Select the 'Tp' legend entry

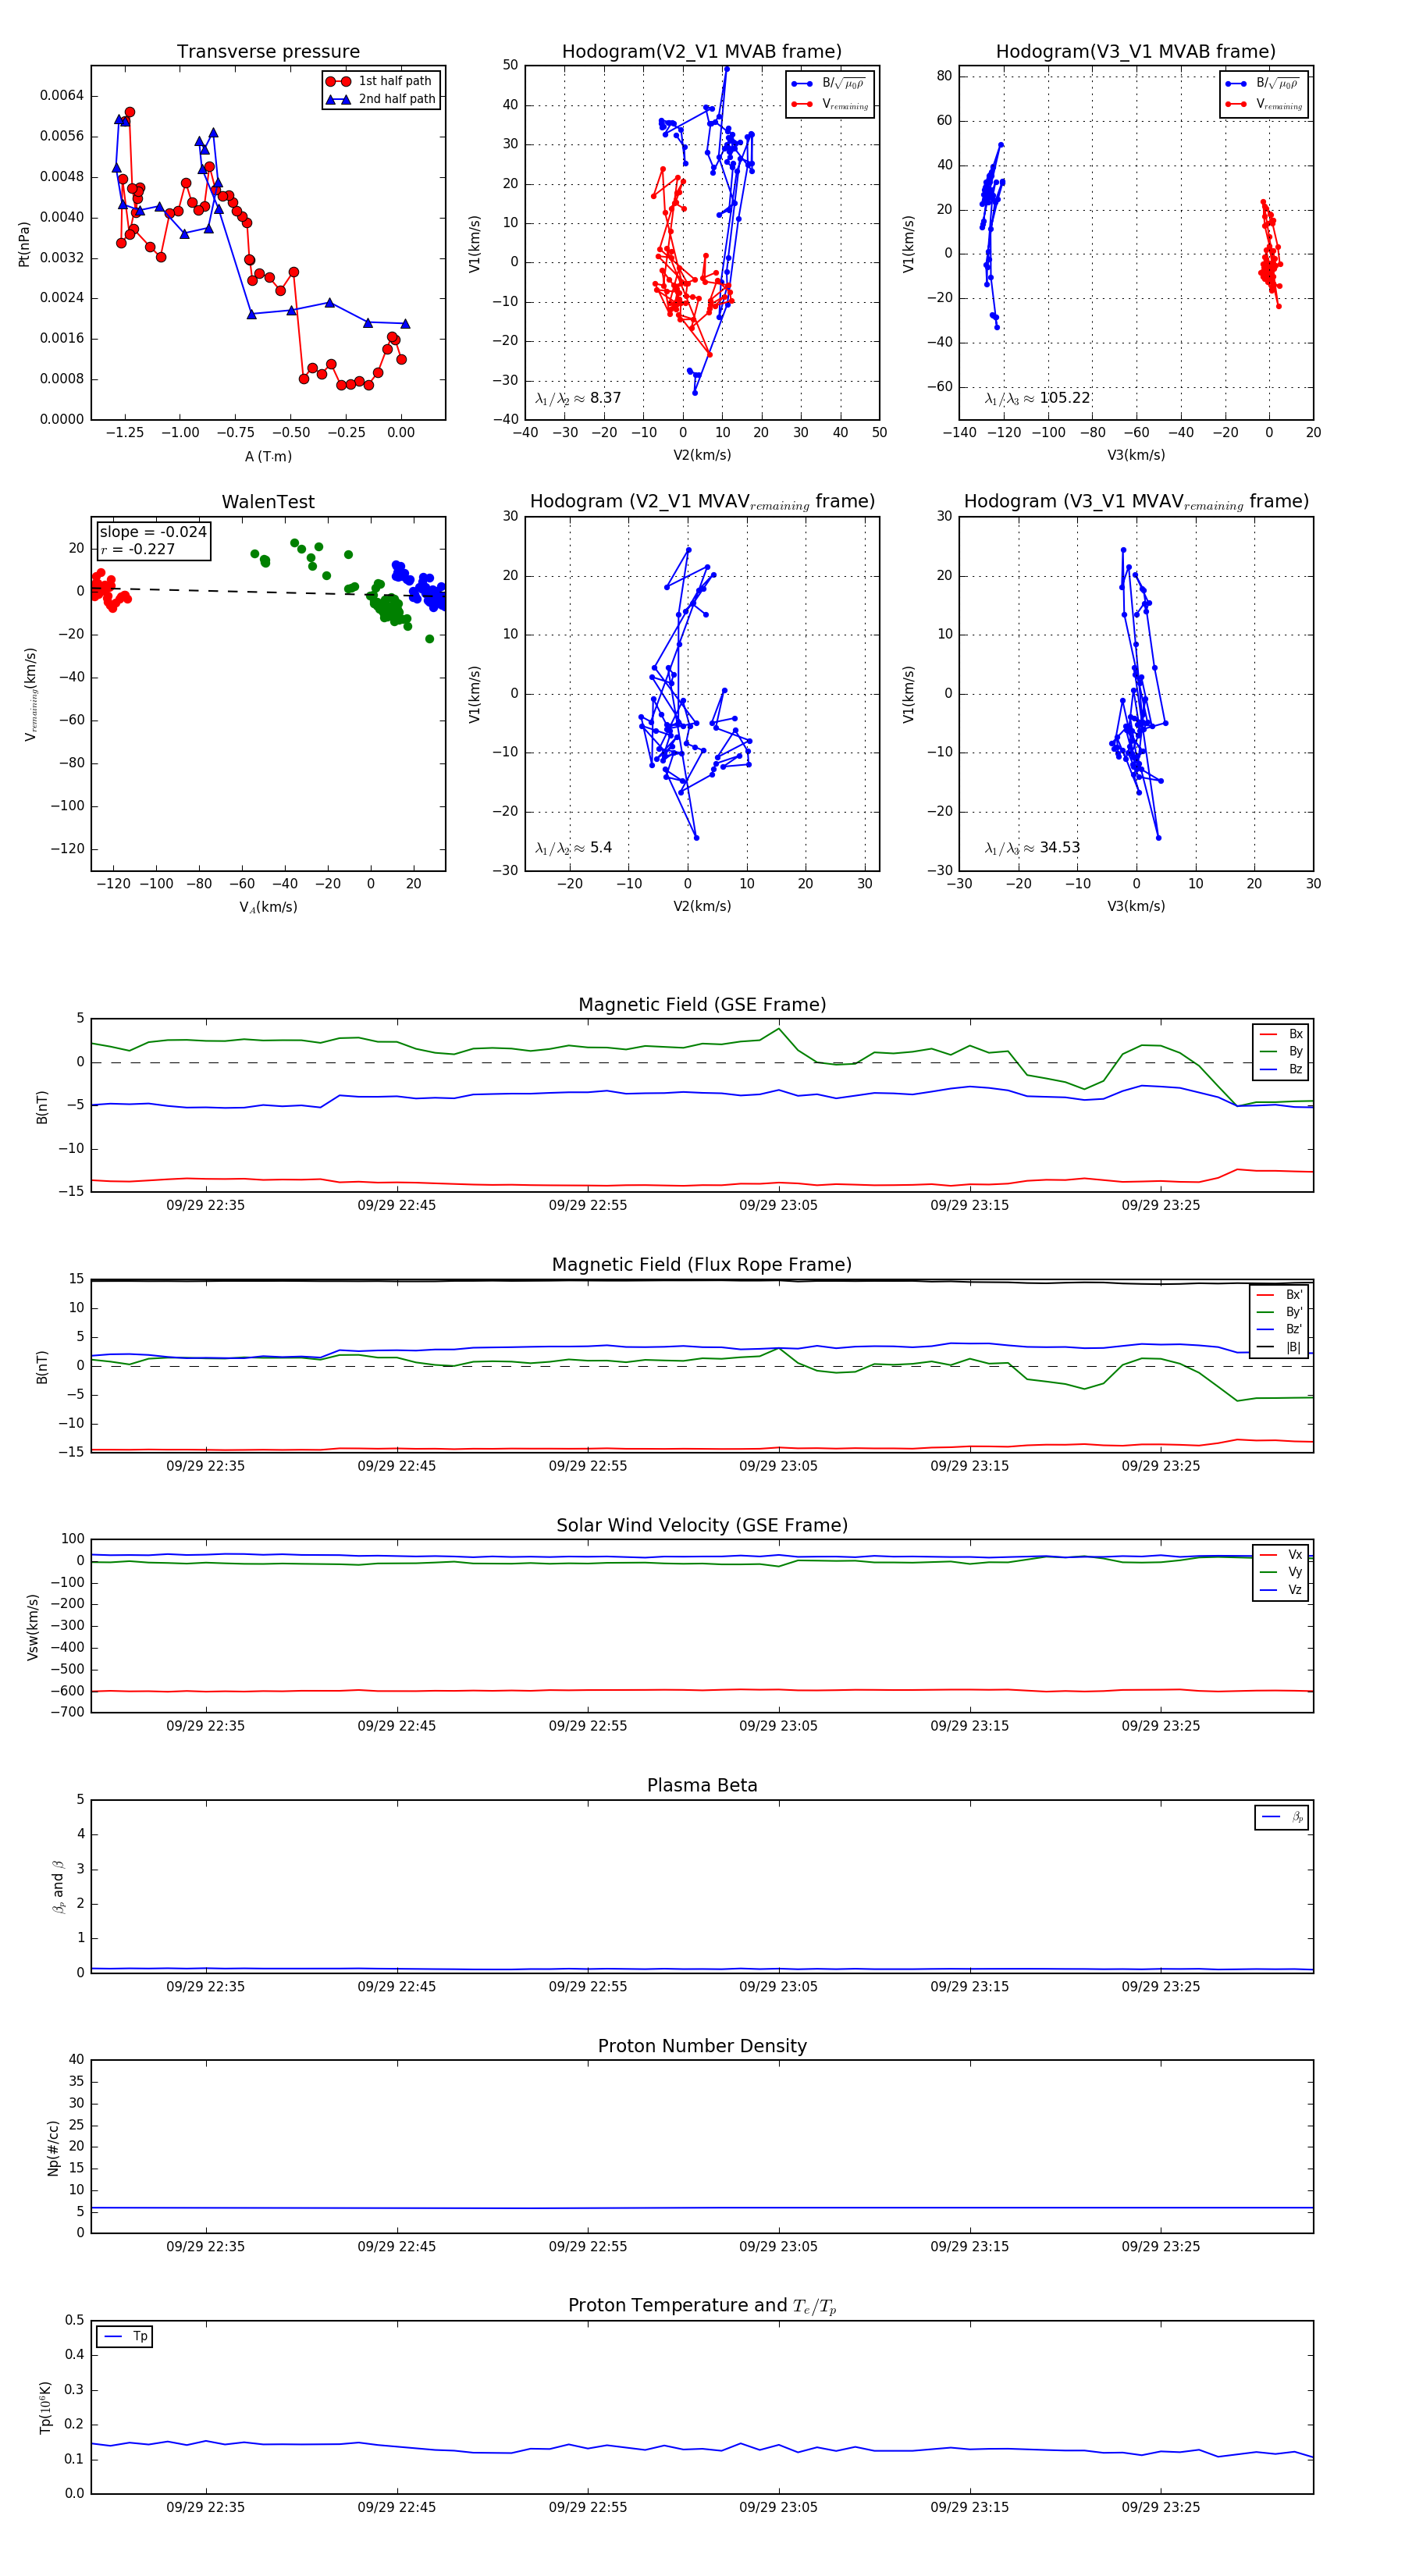pyautogui.click(x=125, y=2336)
